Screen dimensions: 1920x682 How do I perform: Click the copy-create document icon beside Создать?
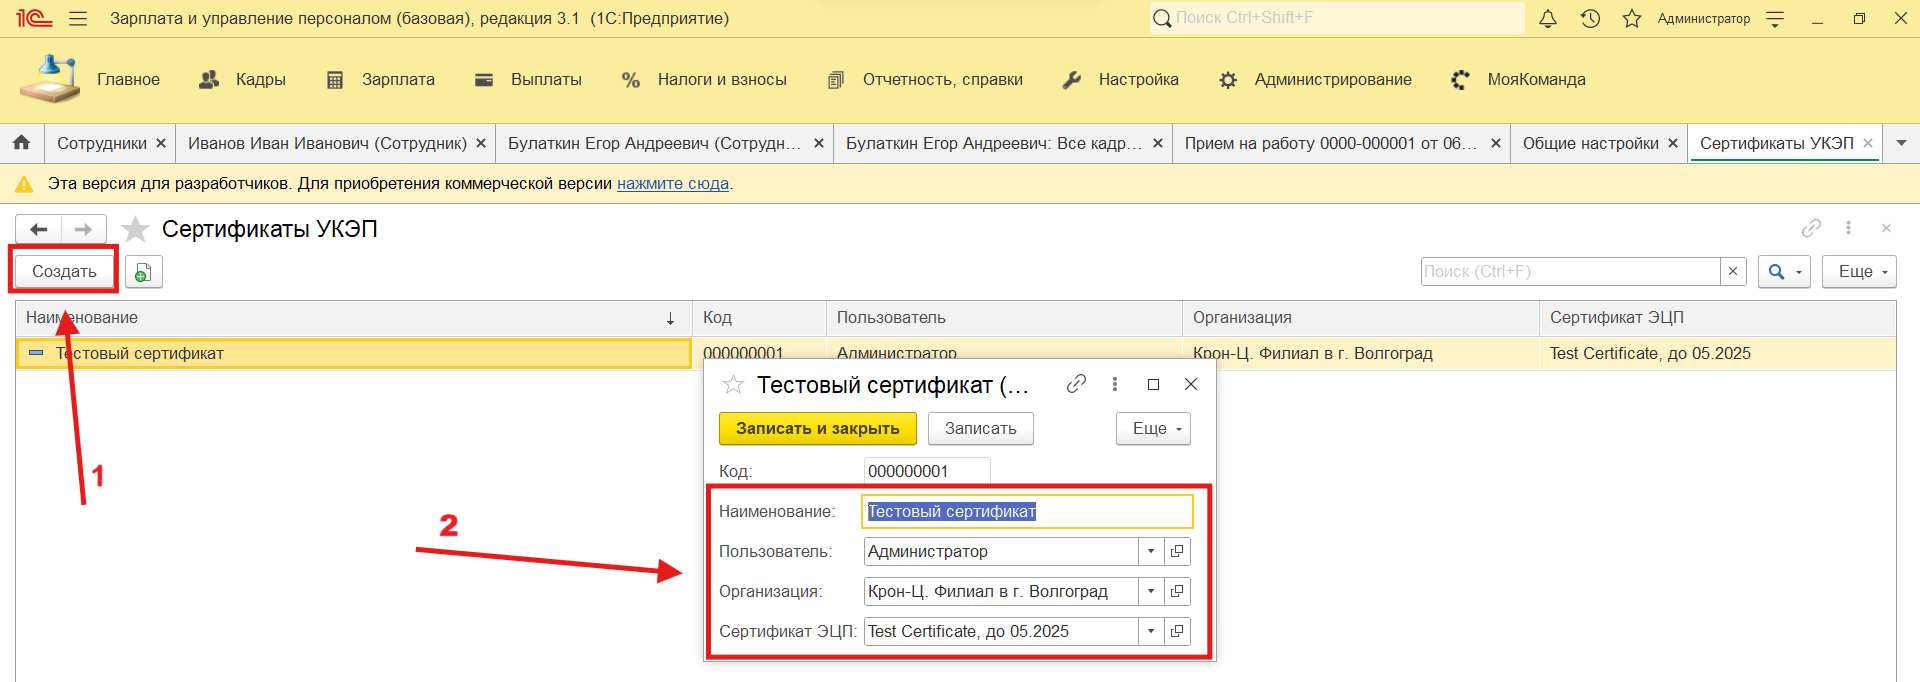143,272
